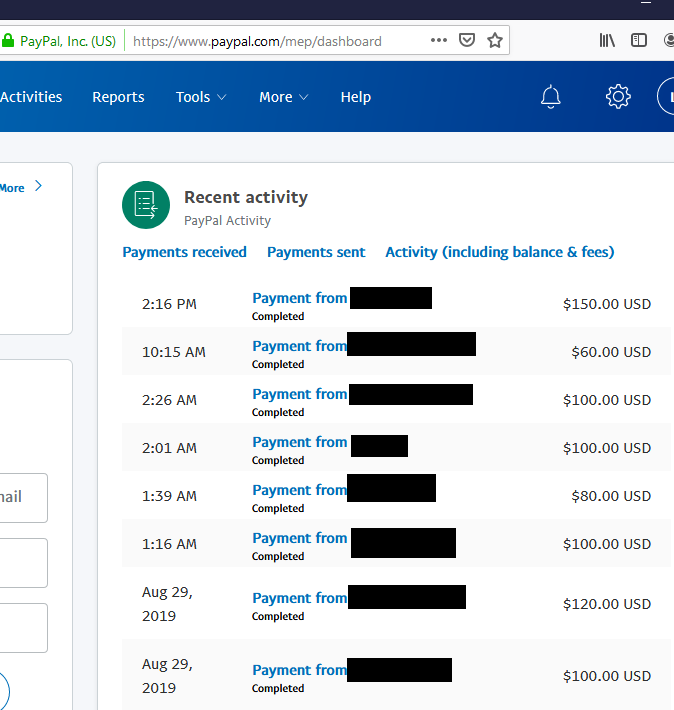Image resolution: width=674 pixels, height=710 pixels.
Task: Click the 1:39 AM timestamp
Action: click(169, 496)
